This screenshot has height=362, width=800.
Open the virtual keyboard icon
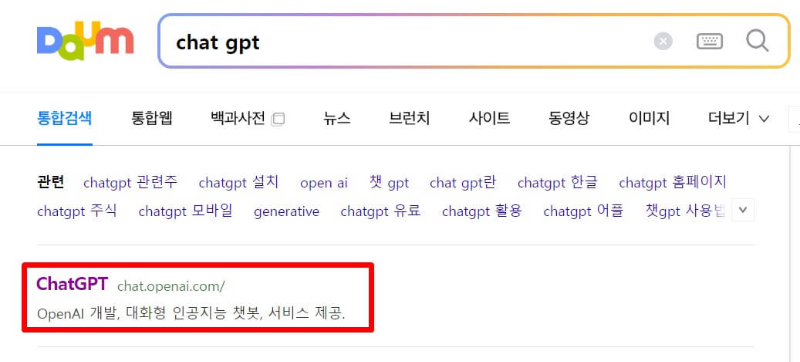(x=709, y=41)
